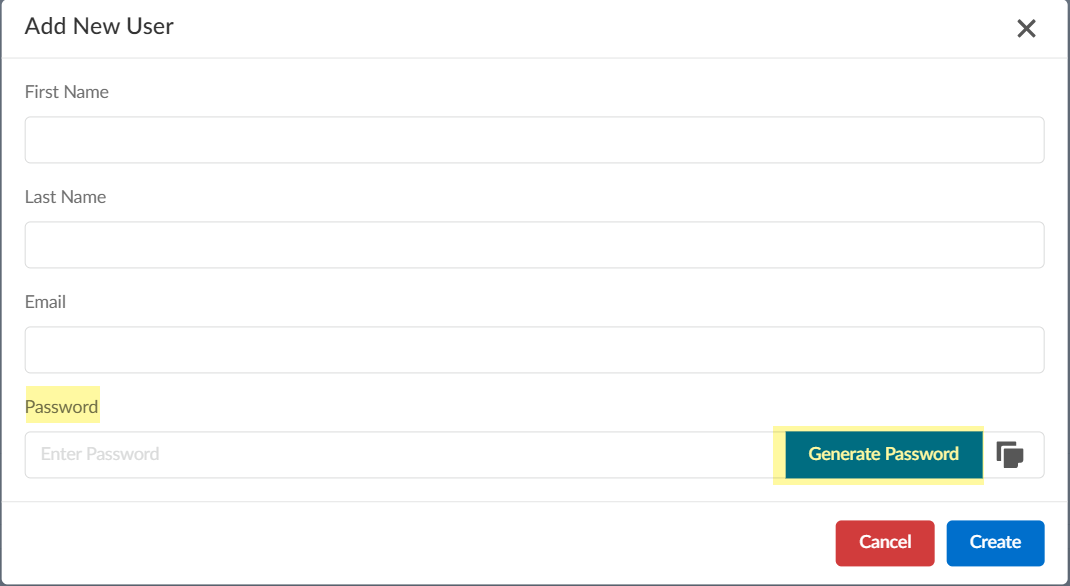Click the Last Name label
1070x586 pixels.
65,197
